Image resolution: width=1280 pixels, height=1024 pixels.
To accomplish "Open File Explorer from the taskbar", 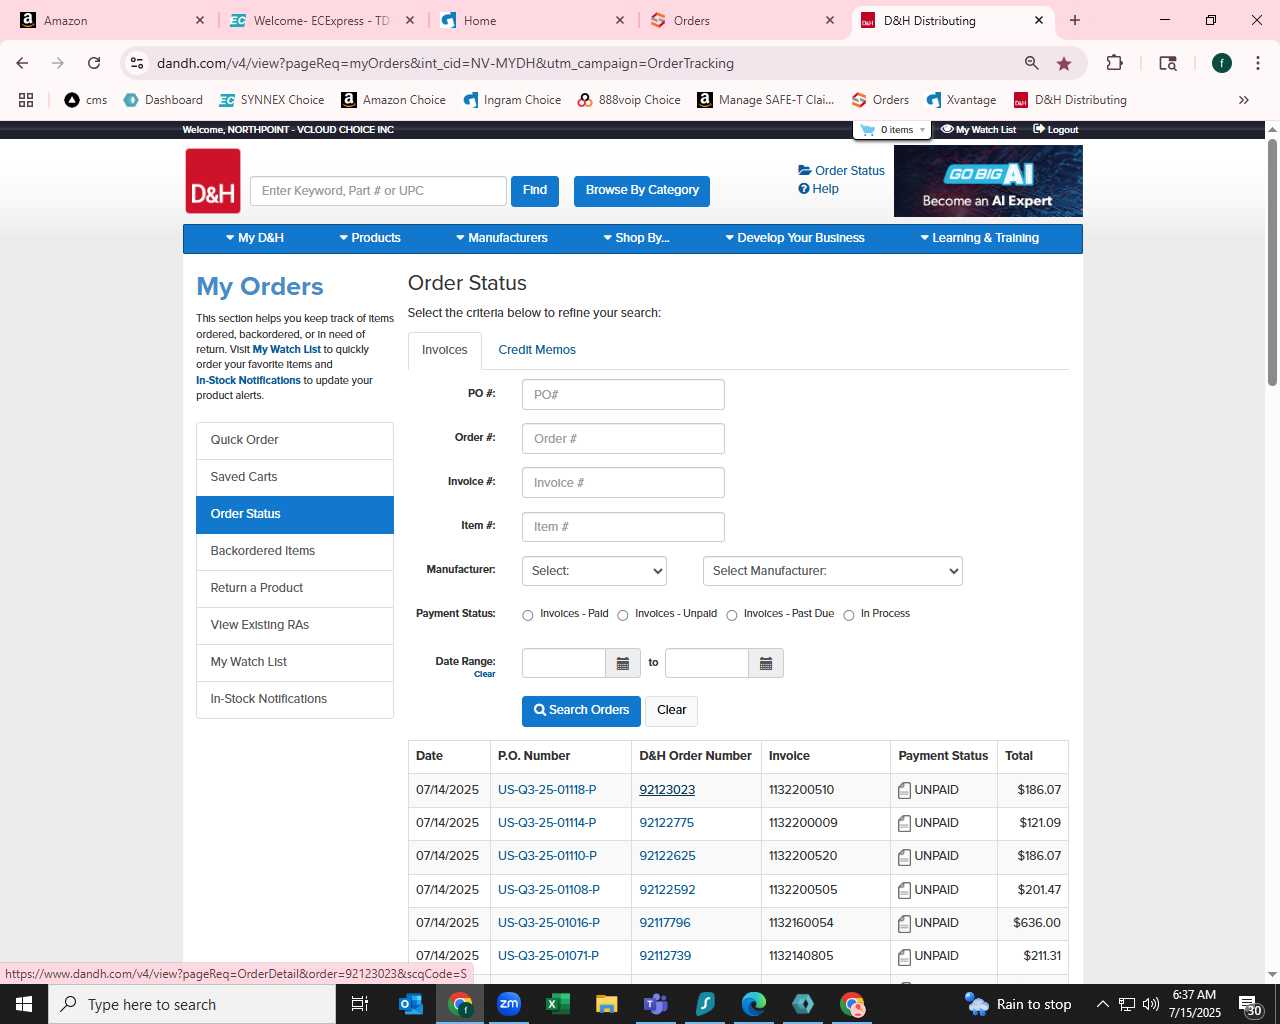I will tap(607, 1004).
